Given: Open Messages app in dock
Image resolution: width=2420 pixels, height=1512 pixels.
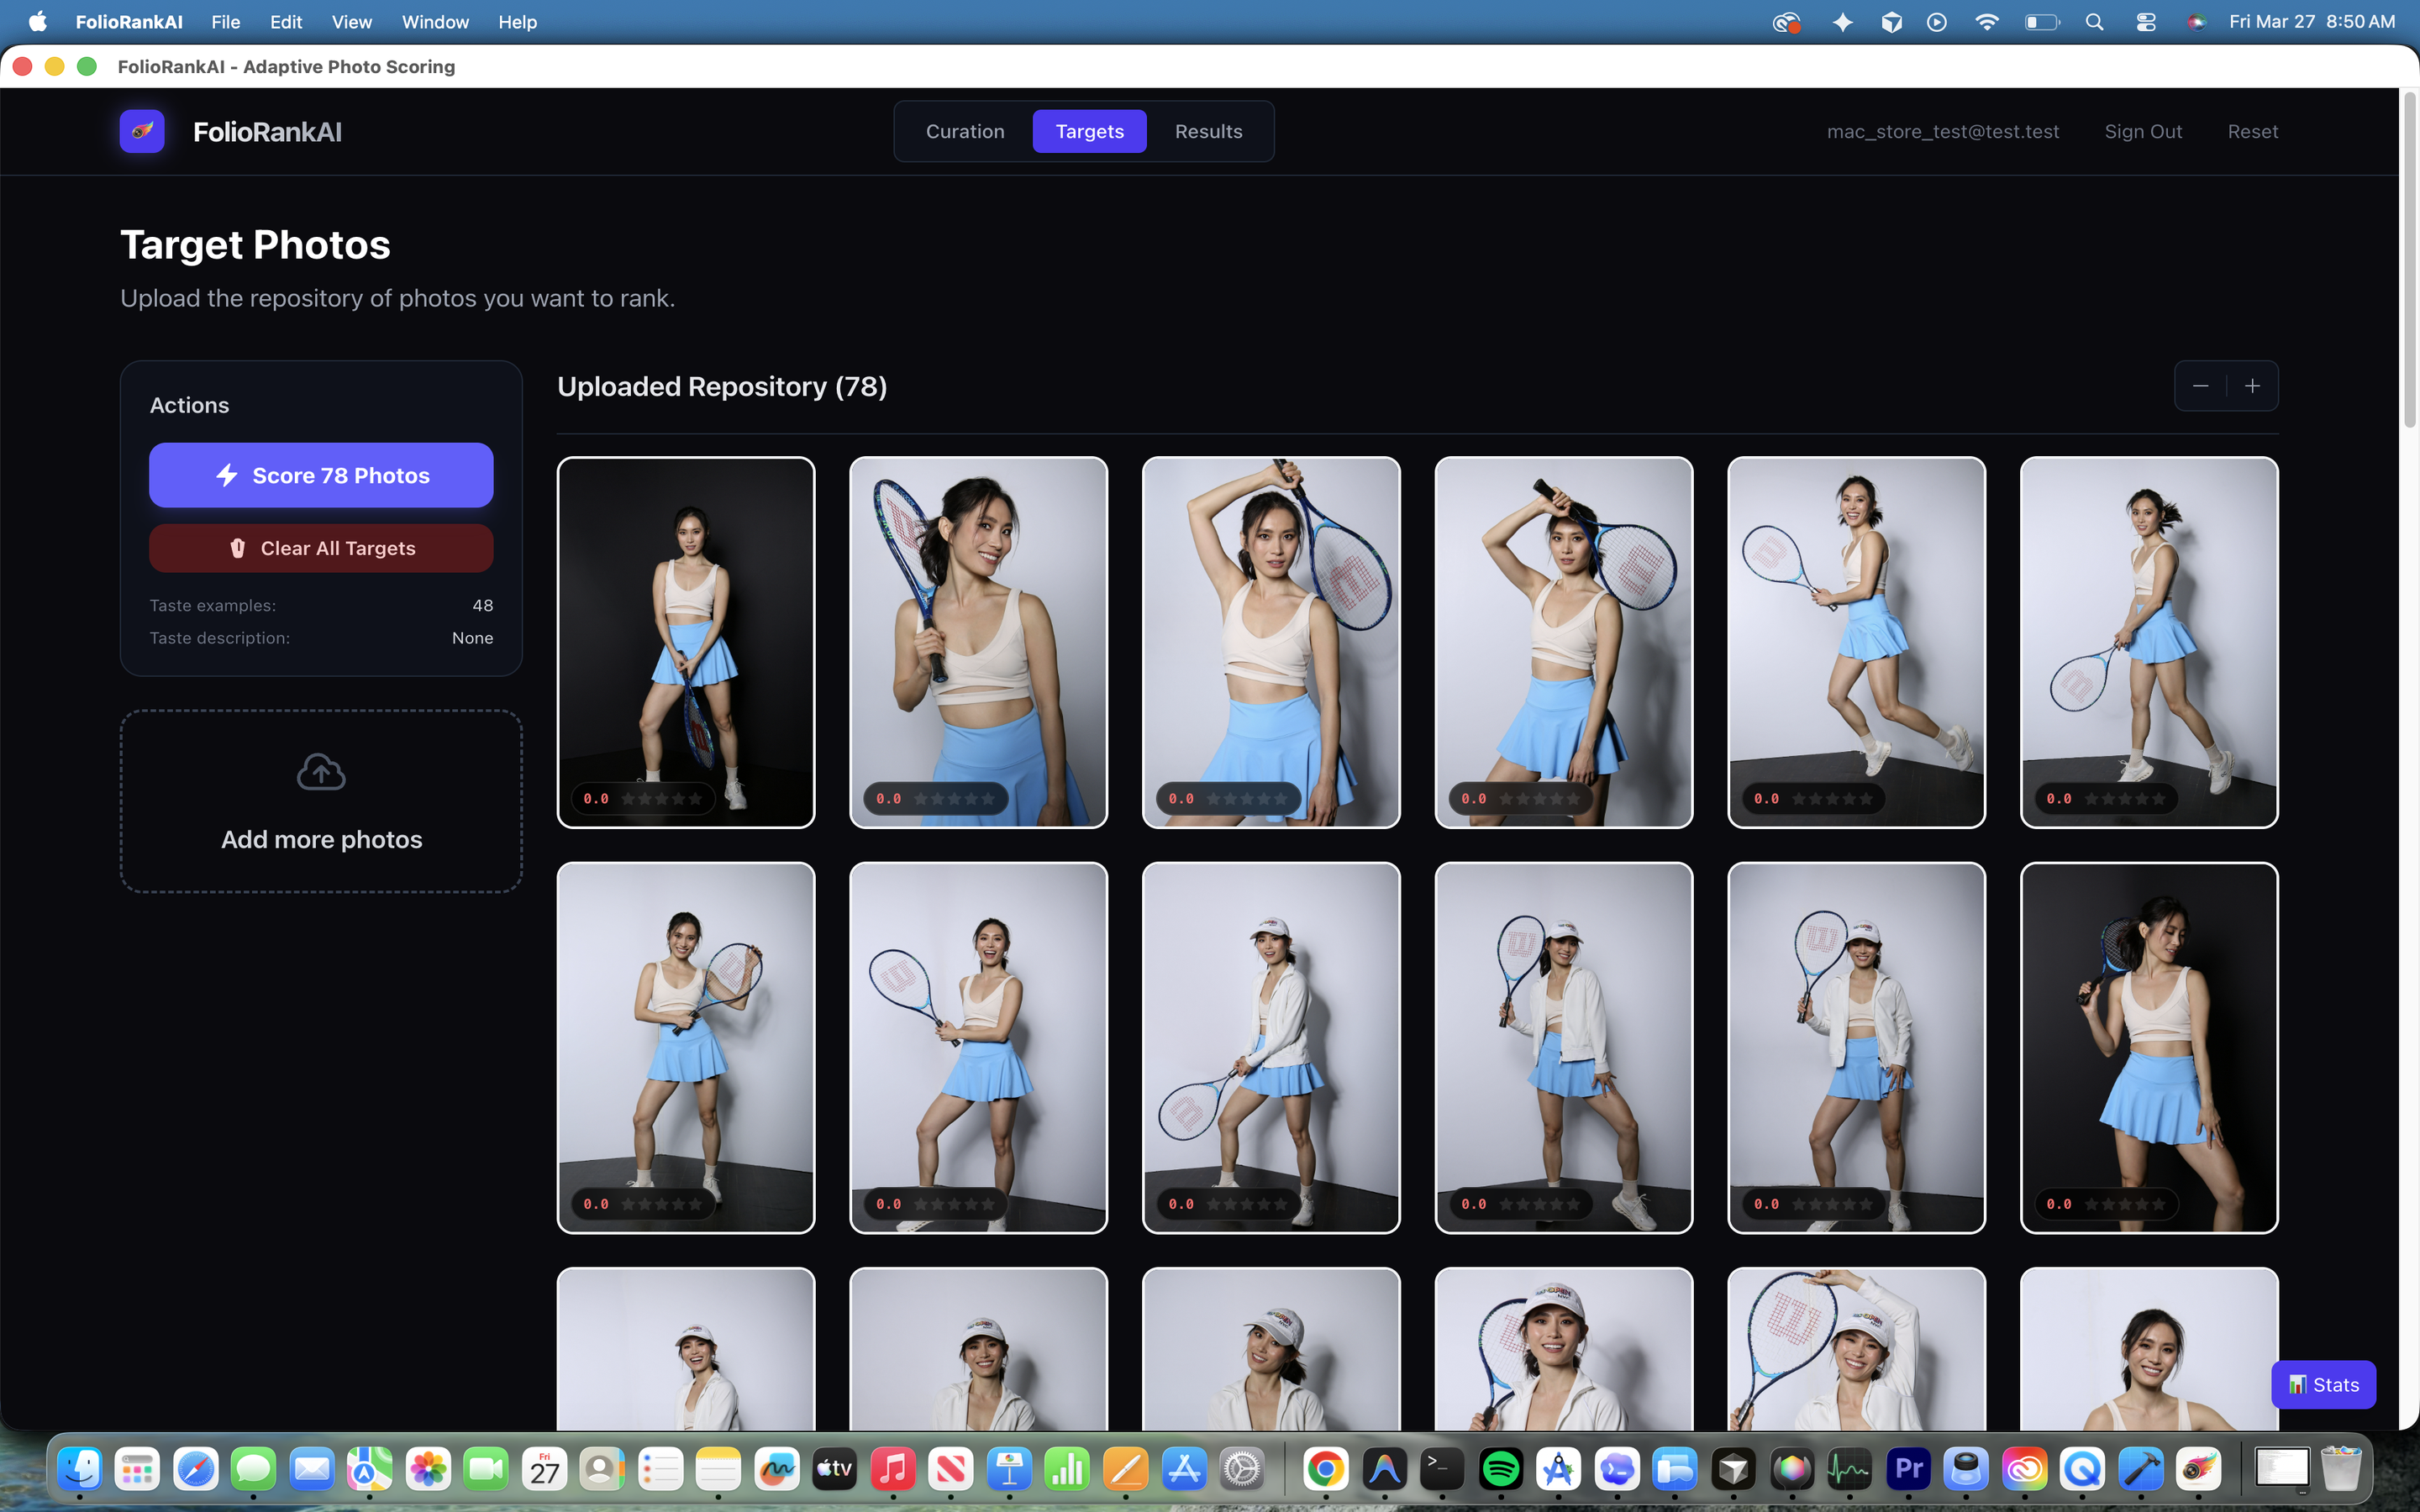Looking at the screenshot, I should pyautogui.click(x=254, y=1469).
